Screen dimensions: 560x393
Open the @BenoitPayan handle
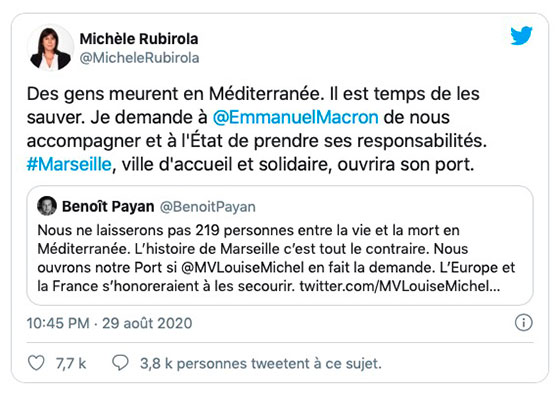click(x=208, y=207)
